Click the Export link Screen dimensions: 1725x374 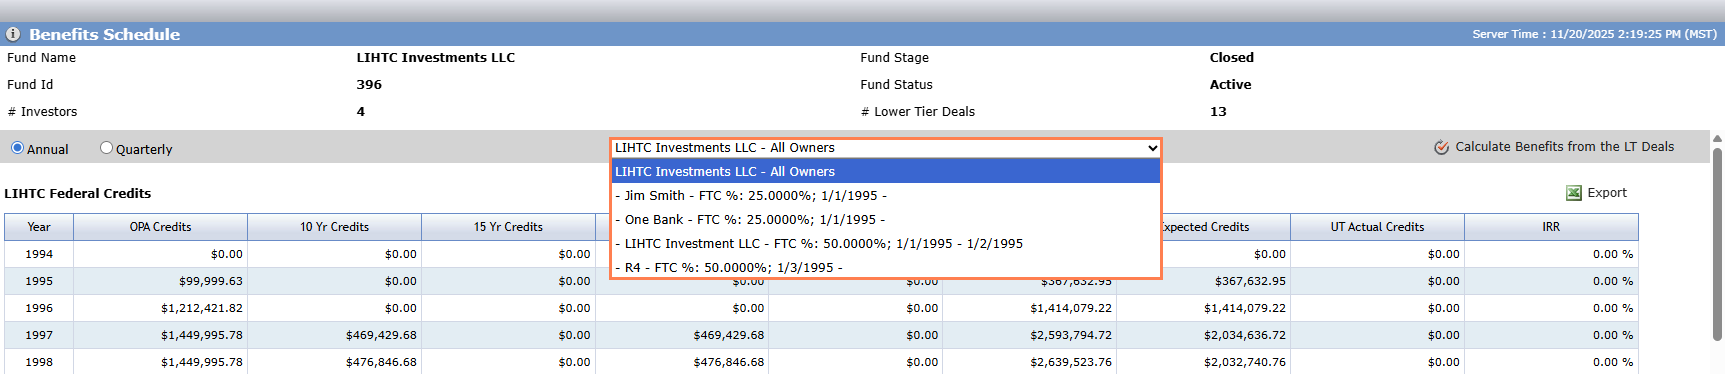tap(1607, 193)
